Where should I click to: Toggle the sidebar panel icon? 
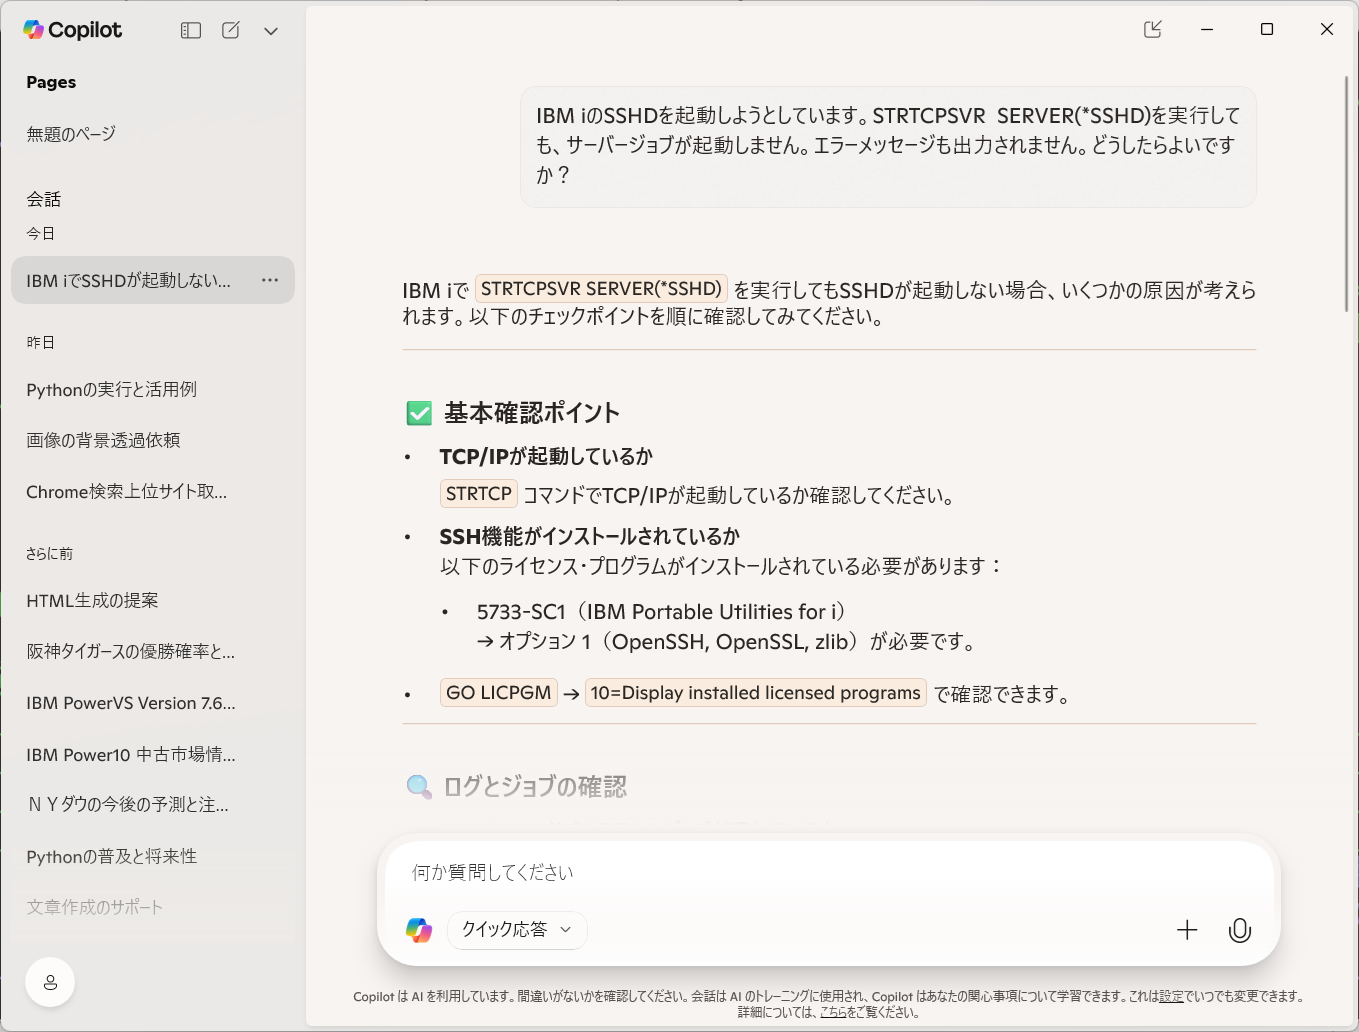pos(191,31)
